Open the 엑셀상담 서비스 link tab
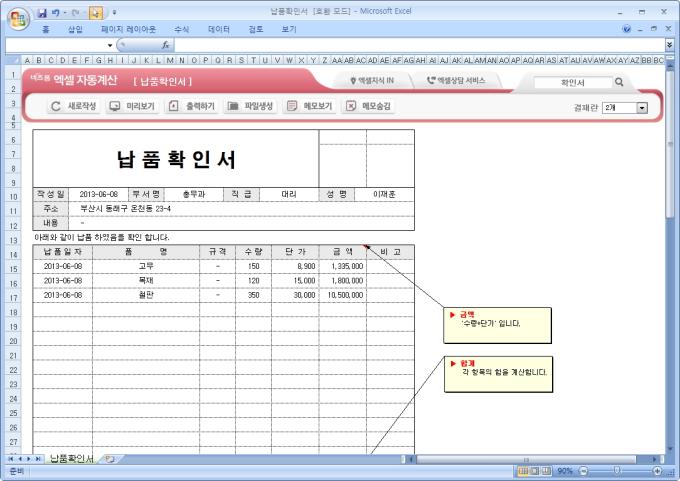 coord(456,80)
